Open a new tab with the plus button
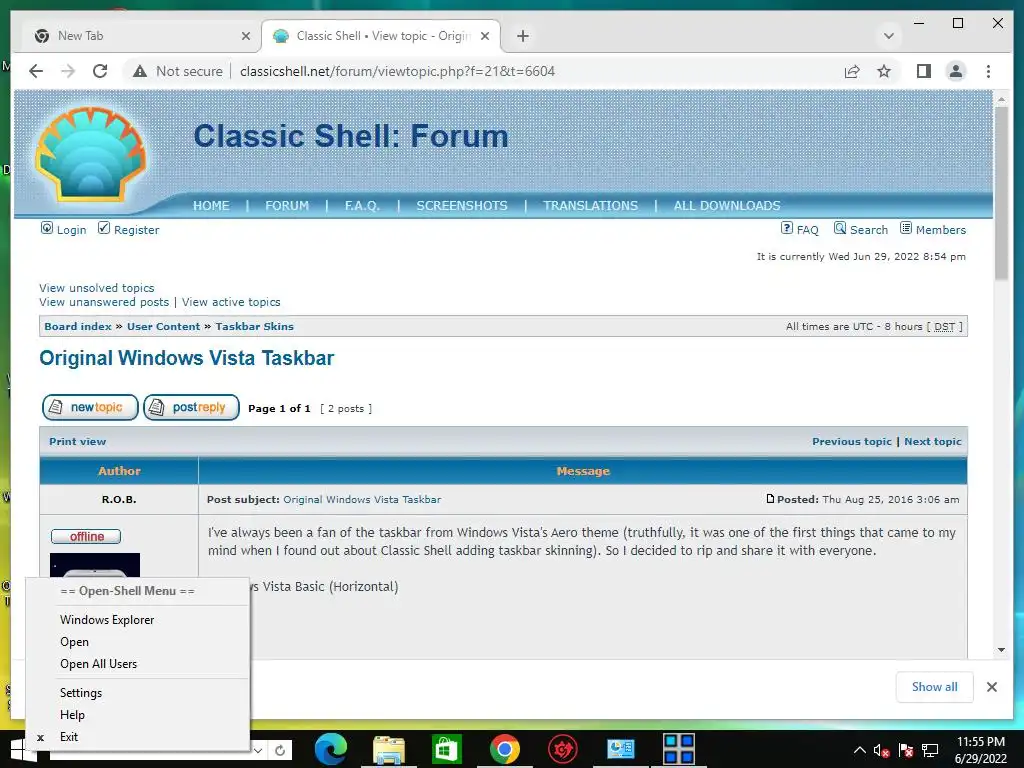The image size is (1024, 768). tap(522, 36)
